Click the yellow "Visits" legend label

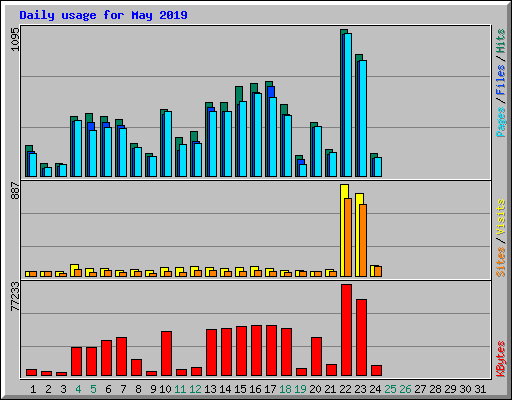[501, 217]
